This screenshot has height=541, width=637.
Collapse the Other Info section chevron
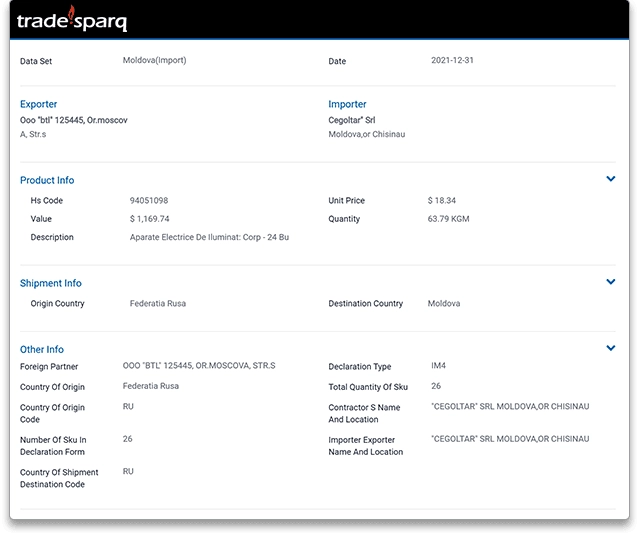tap(611, 348)
